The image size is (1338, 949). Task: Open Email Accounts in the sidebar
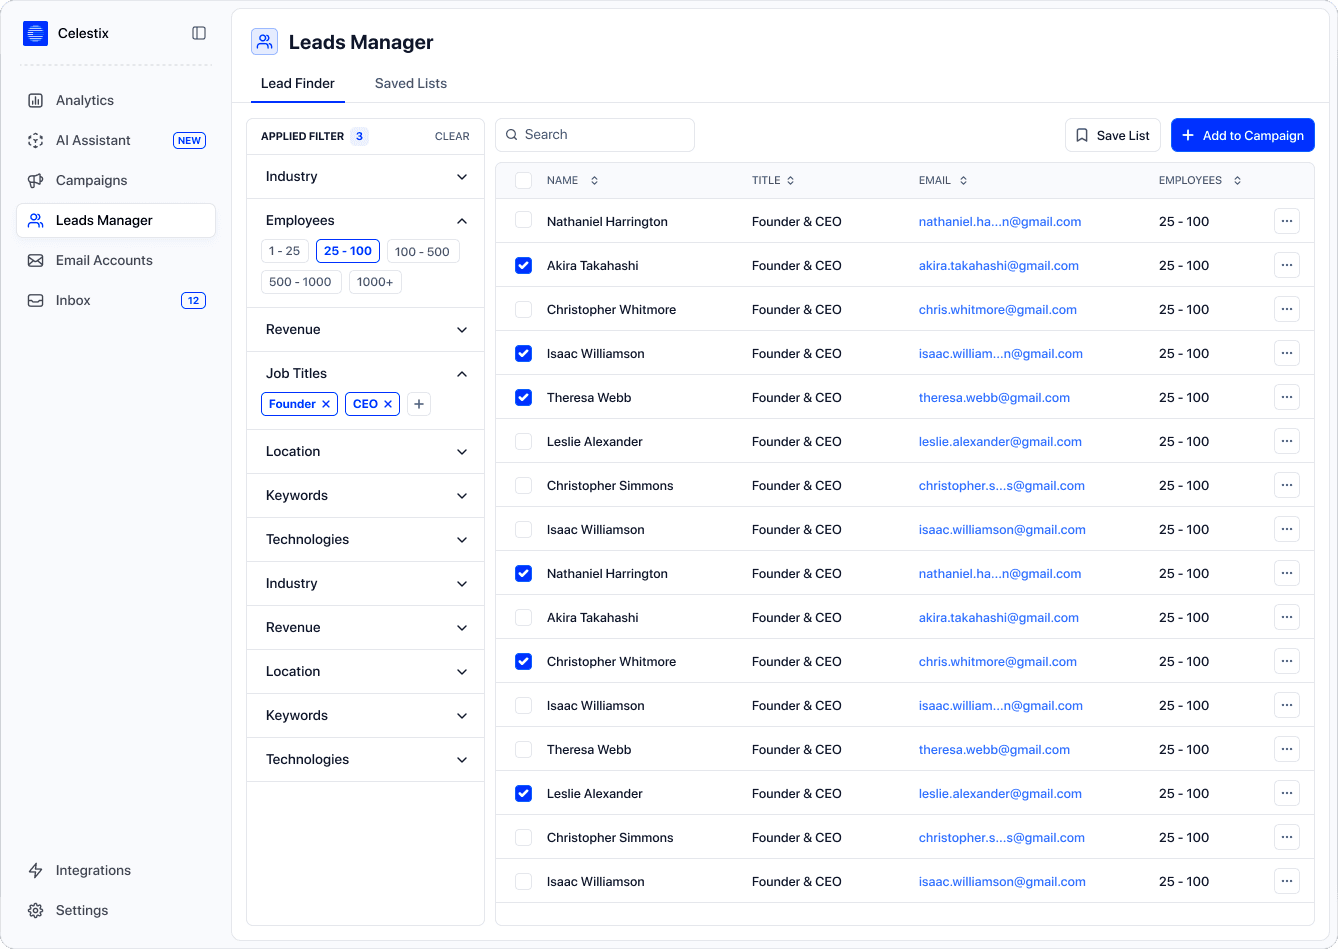coord(116,260)
